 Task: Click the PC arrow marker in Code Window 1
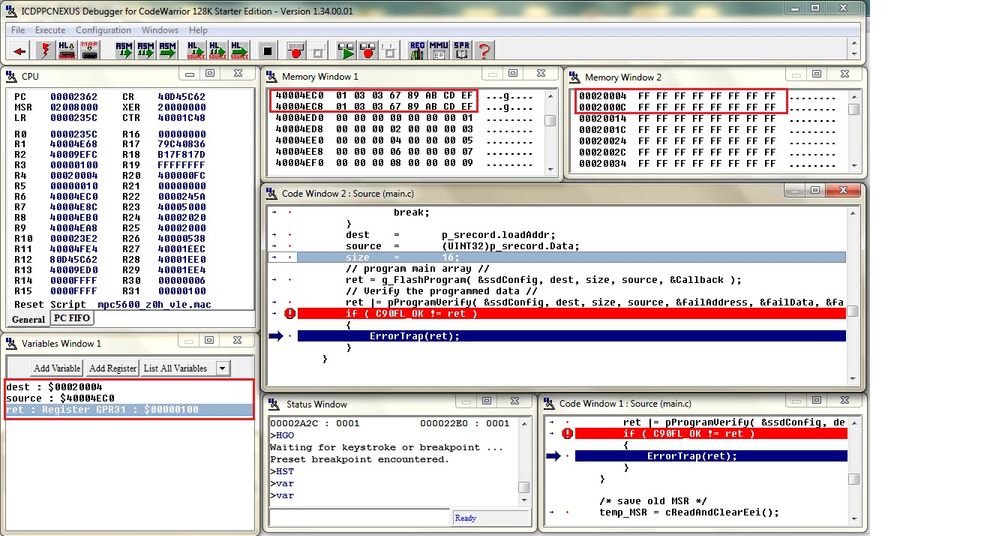(x=553, y=456)
